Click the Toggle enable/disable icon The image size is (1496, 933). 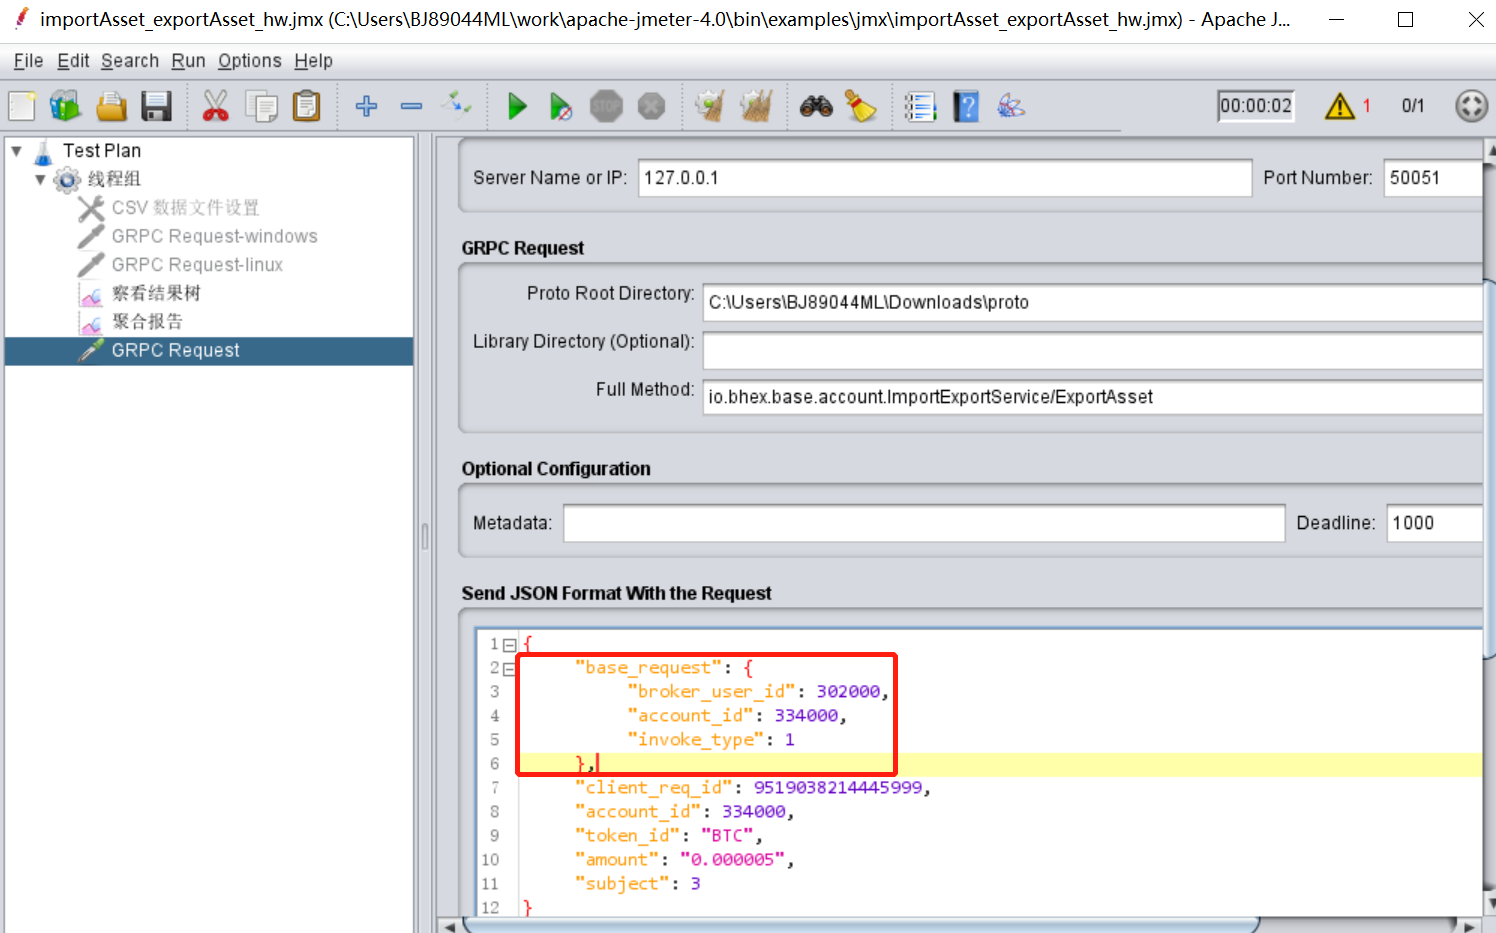click(x=457, y=104)
